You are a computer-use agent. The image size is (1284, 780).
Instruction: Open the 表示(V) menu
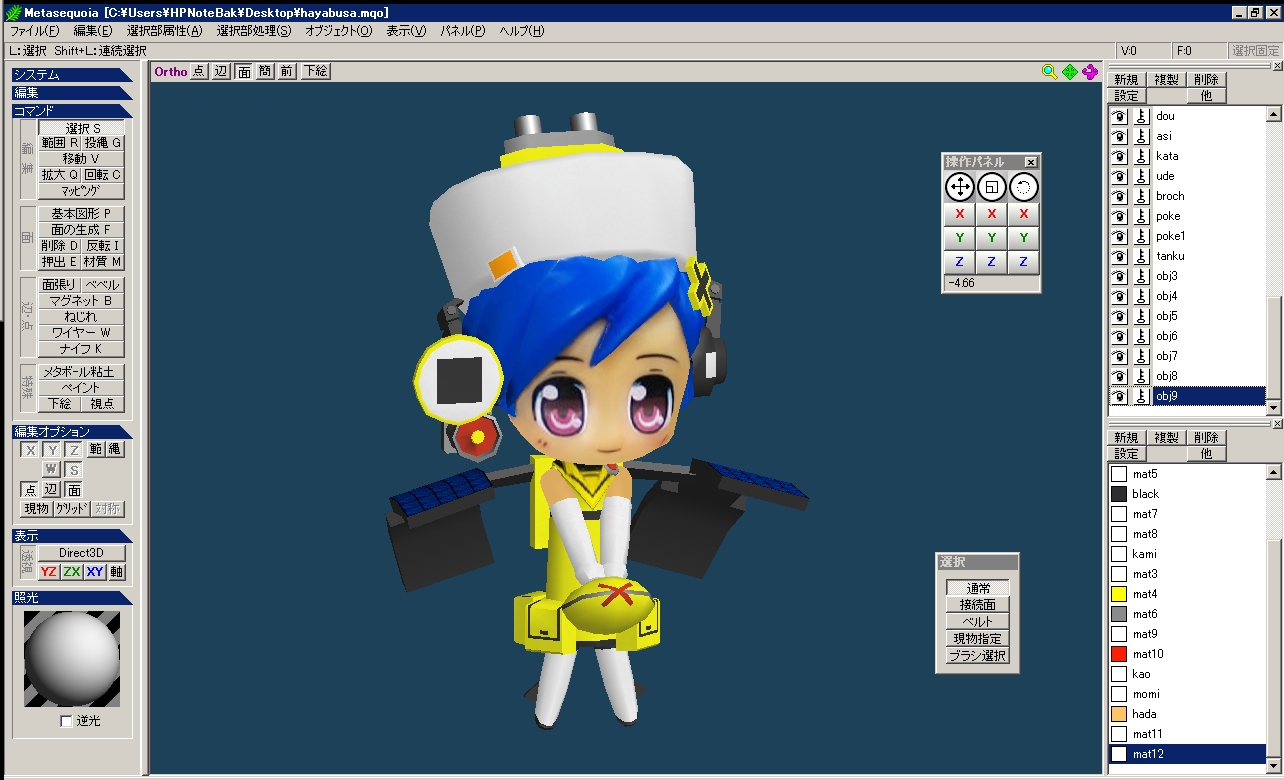point(406,31)
